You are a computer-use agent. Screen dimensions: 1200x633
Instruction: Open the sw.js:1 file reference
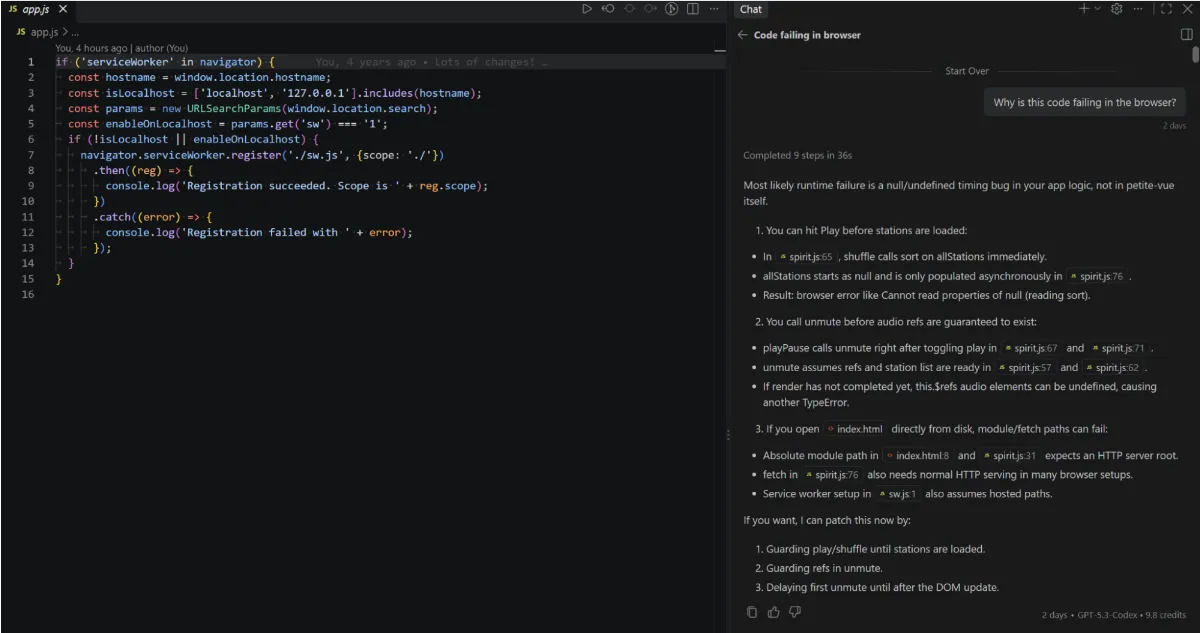(896, 493)
